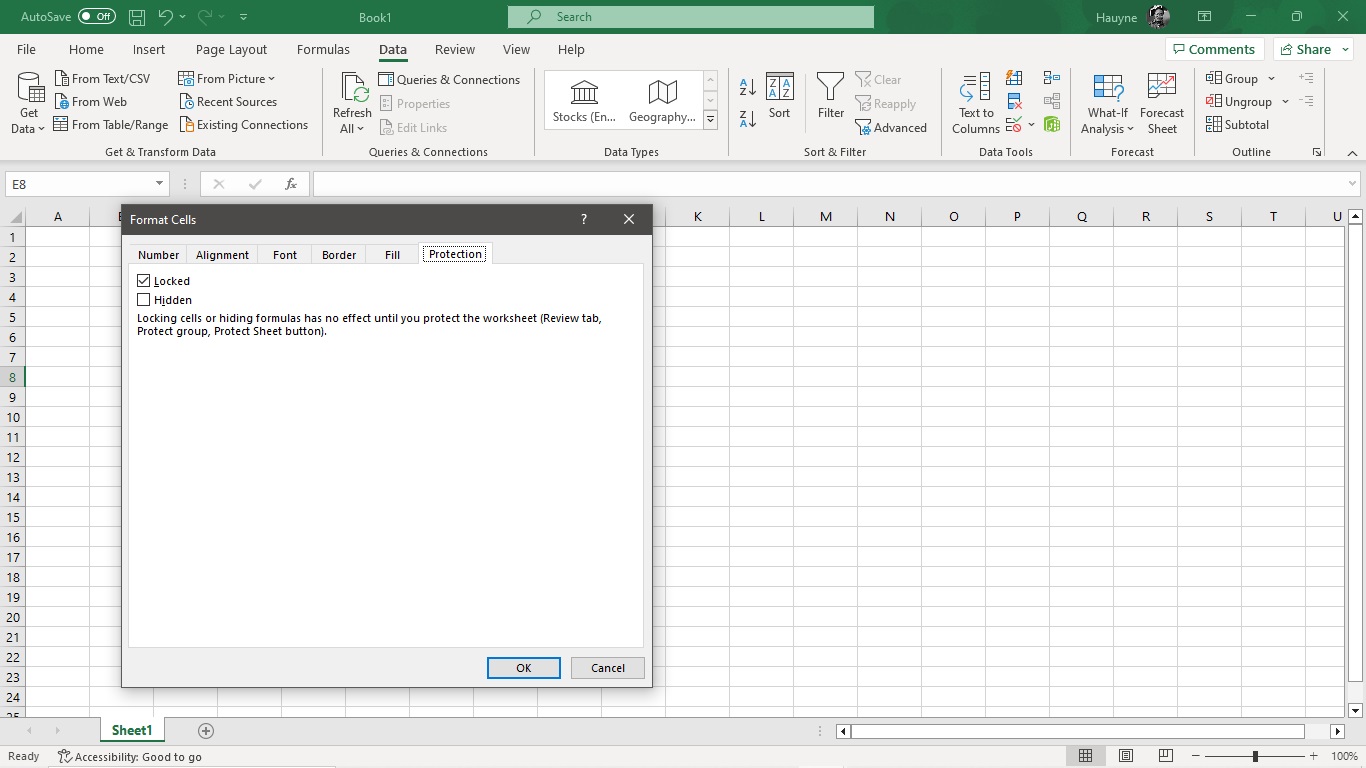Cancel the Format Cells dialog
Viewport: 1366px width, 768px height.
click(608, 668)
